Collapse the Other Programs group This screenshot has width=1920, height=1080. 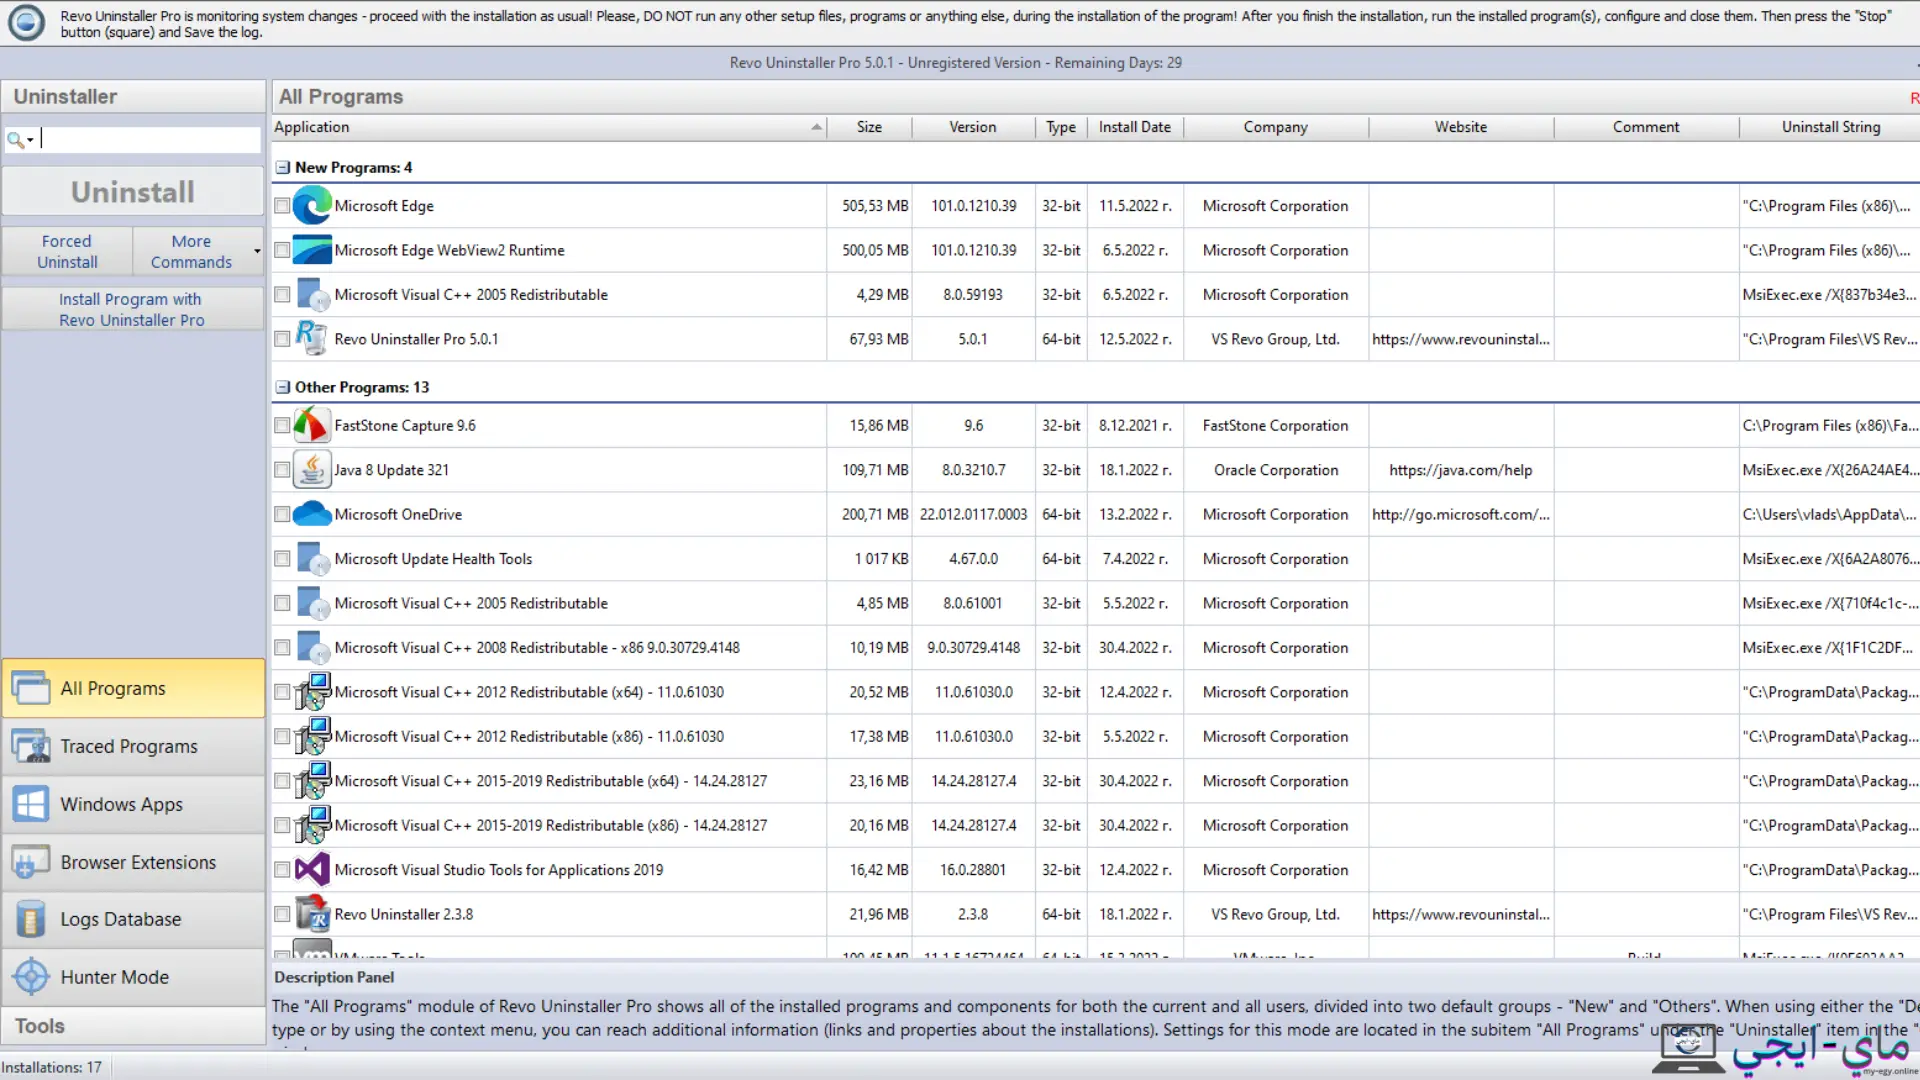283,387
